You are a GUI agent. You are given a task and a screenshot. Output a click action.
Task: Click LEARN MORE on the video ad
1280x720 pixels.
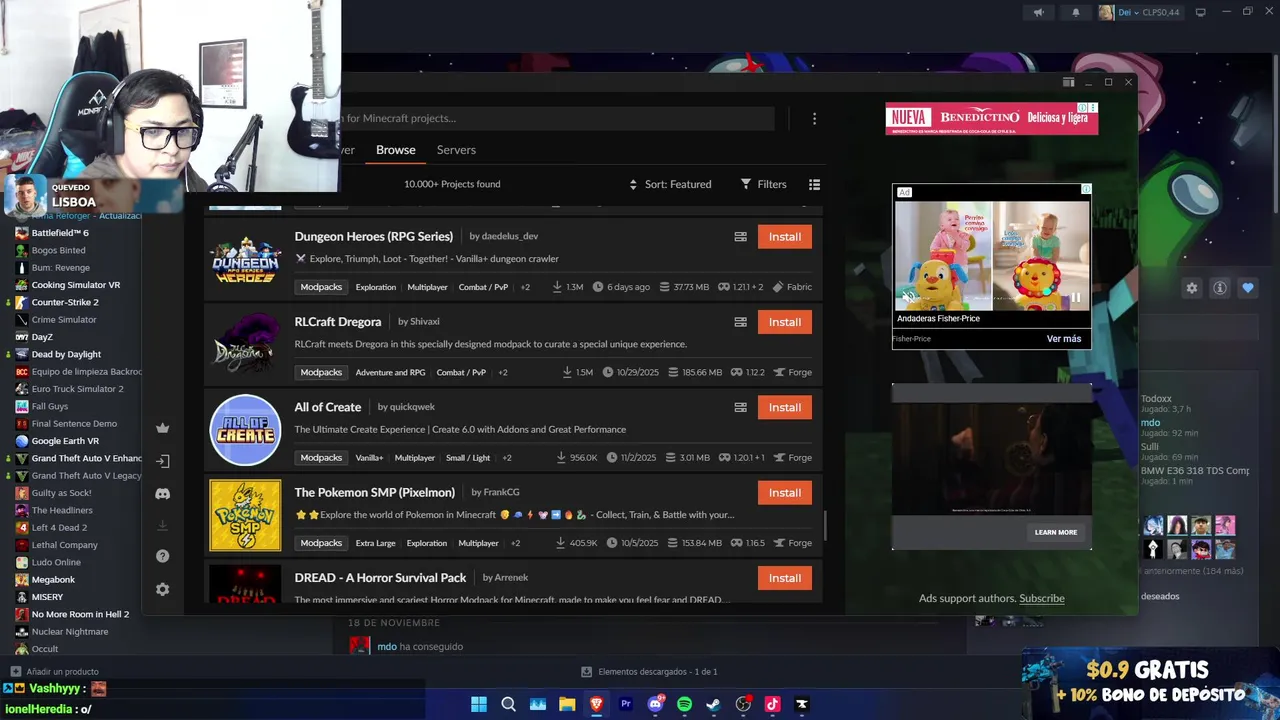pyautogui.click(x=1056, y=532)
